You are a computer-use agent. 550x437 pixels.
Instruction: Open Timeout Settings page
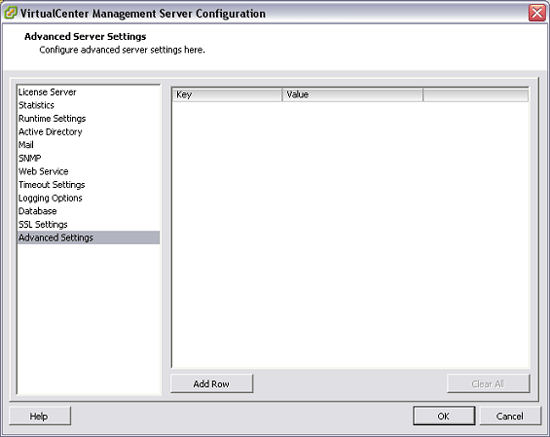tap(52, 185)
